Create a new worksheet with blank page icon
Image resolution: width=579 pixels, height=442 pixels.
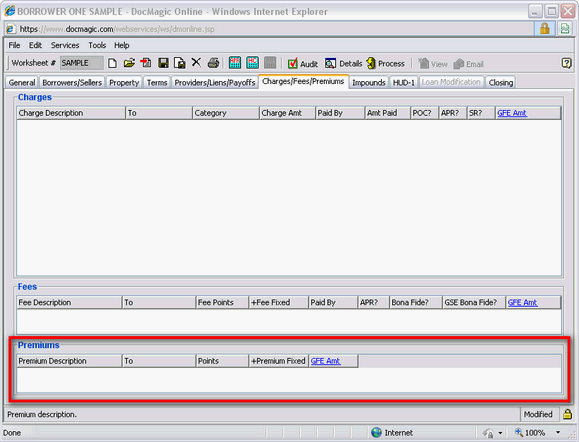point(112,63)
